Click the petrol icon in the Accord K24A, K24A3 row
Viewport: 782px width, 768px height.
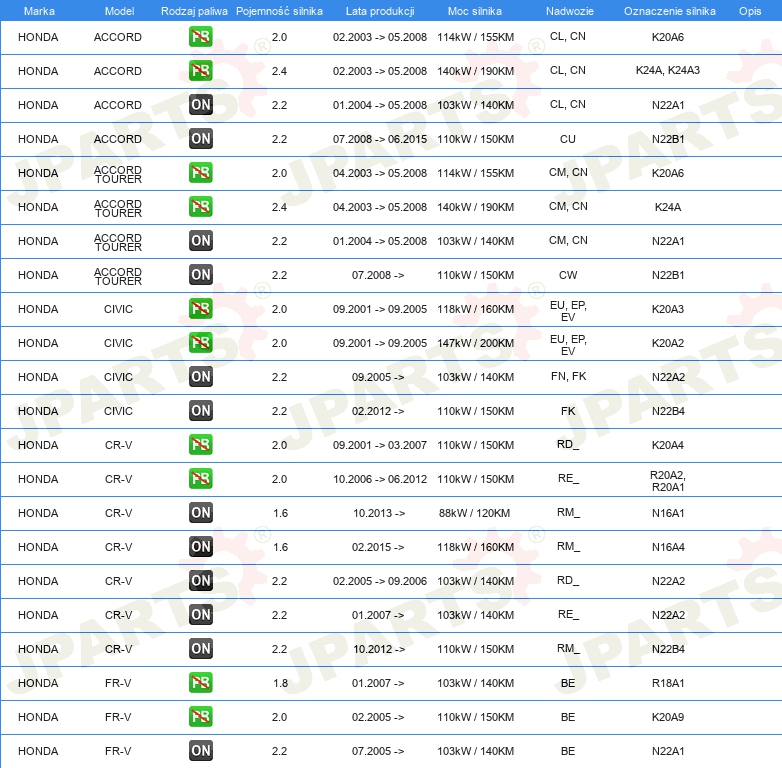[200, 70]
